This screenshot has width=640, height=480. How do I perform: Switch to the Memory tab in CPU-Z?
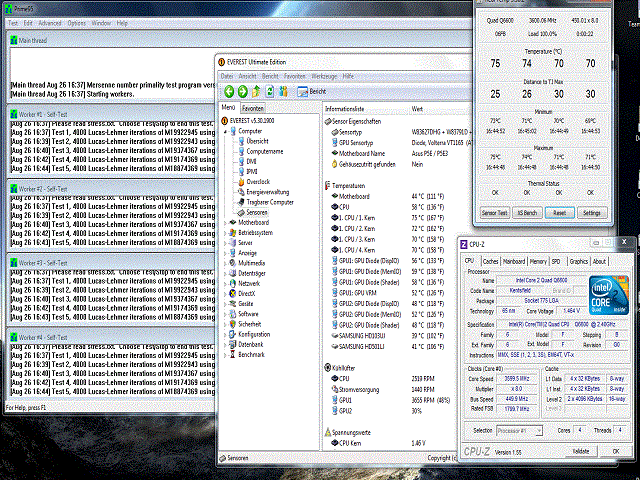coord(538,261)
